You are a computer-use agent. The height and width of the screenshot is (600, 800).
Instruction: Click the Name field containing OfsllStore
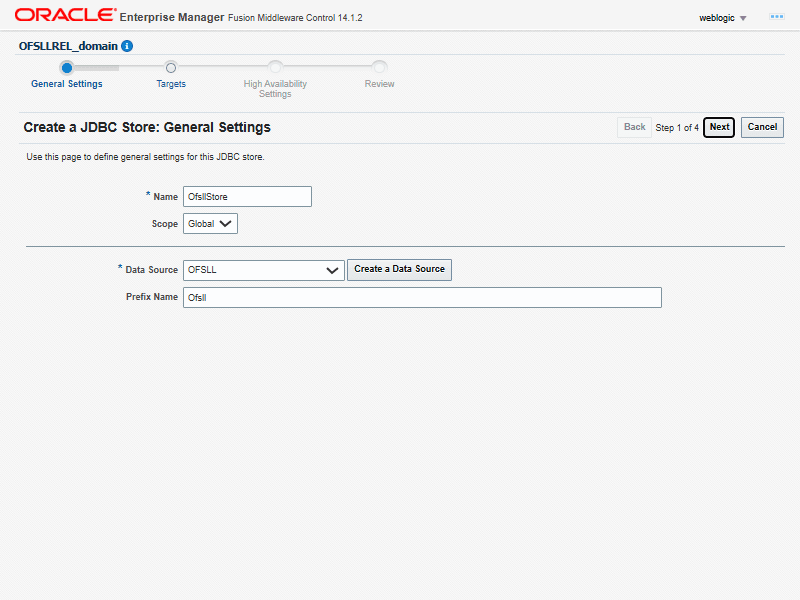click(247, 196)
